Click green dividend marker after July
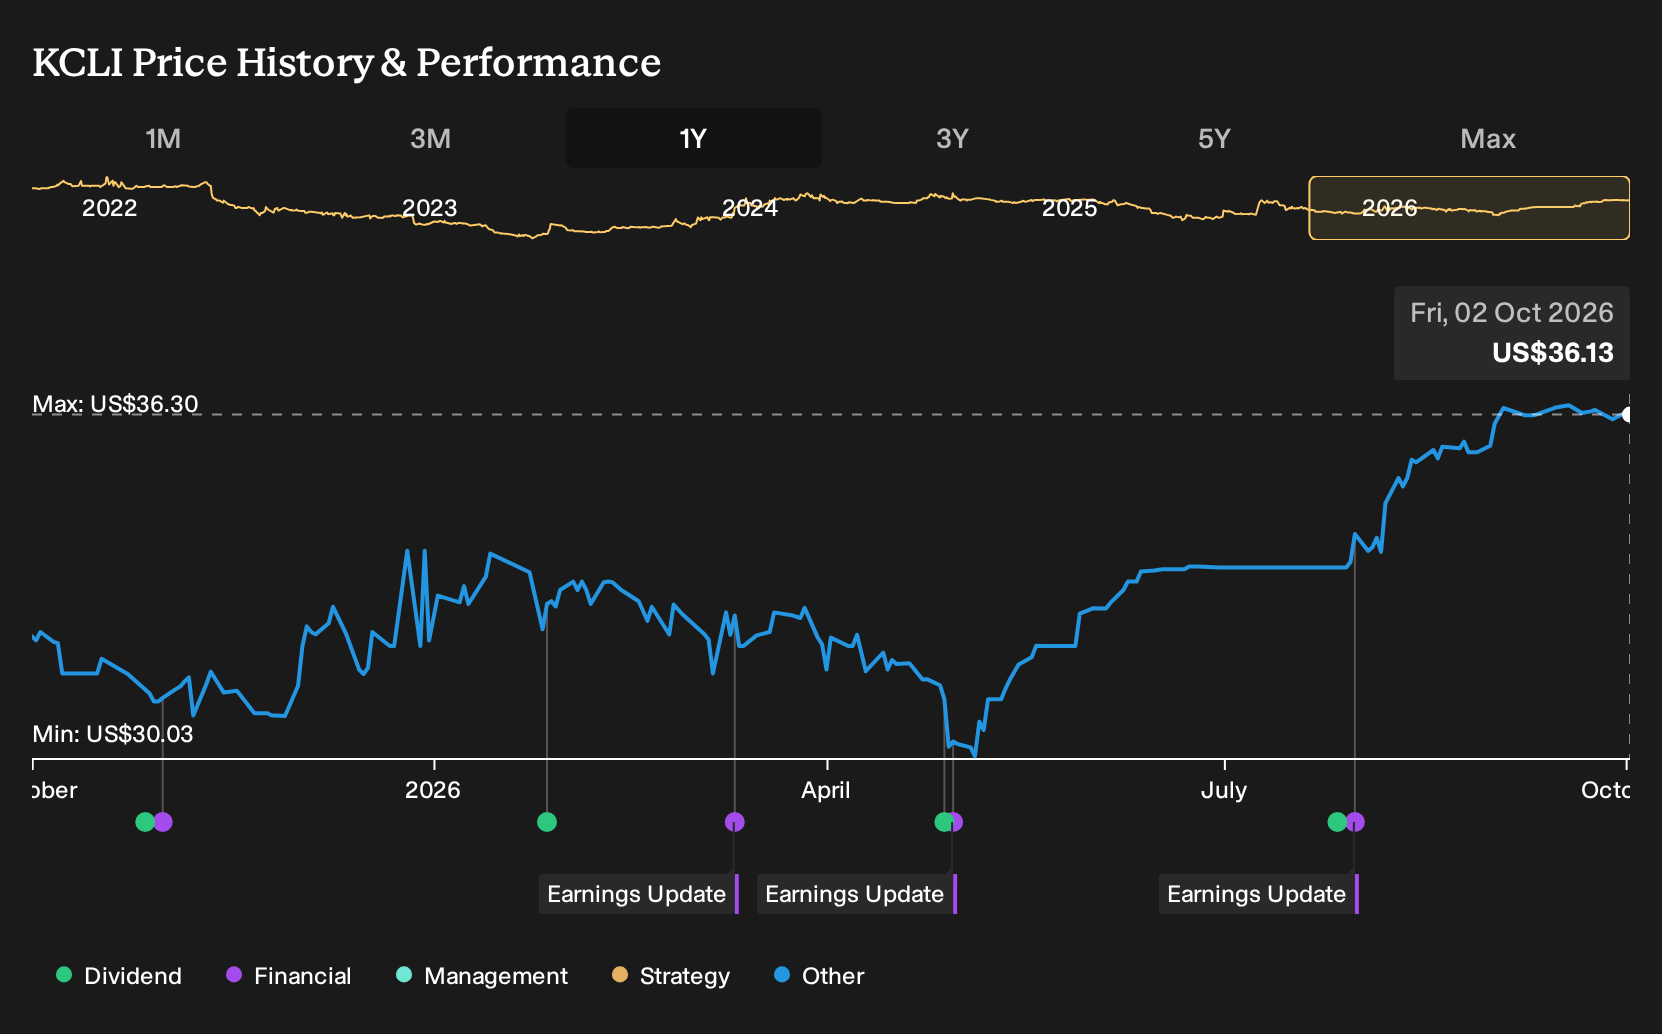The height and width of the screenshot is (1034, 1662). click(x=1337, y=822)
